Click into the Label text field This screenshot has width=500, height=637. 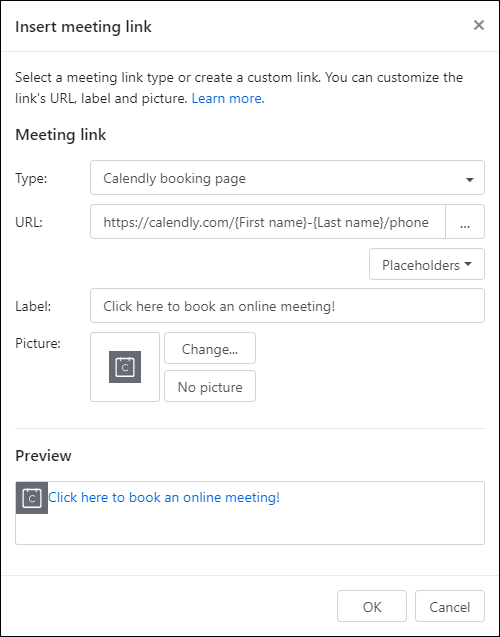[x=287, y=306]
